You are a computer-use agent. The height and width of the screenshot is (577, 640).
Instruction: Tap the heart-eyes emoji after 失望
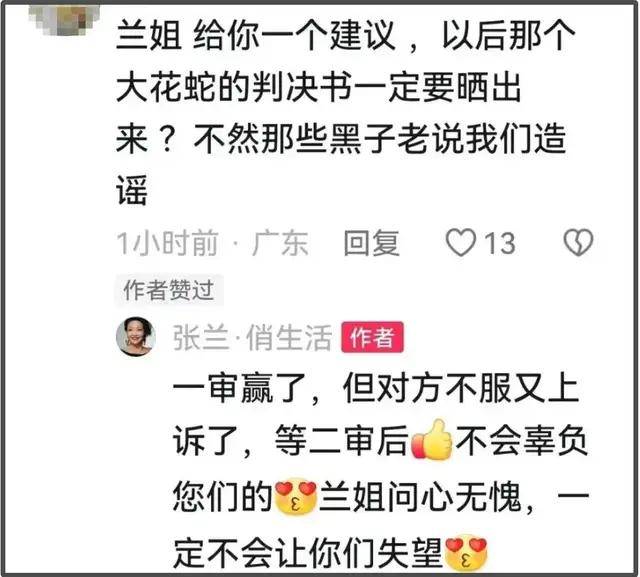[x=466, y=554]
